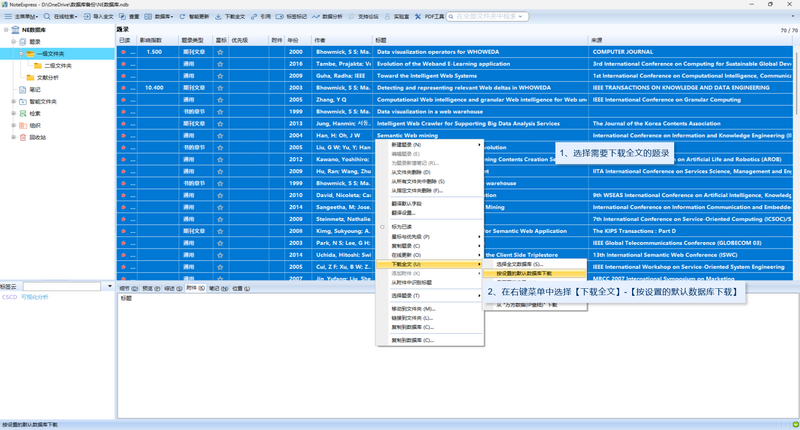Click the 智能文件夹 smart folder icon
Screen dimensions: 800x430
22,102
